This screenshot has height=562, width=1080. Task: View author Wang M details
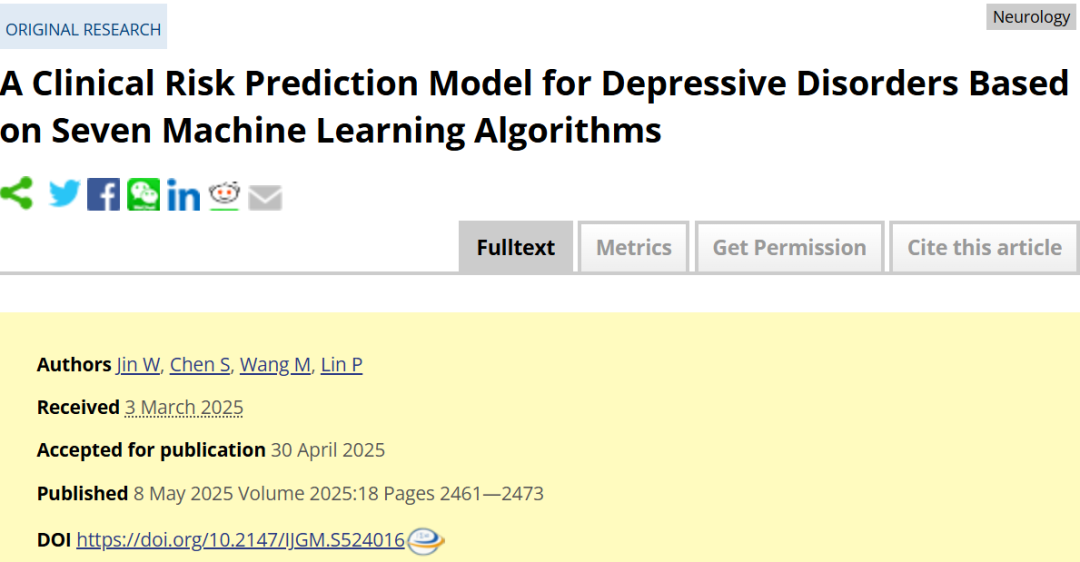click(276, 364)
